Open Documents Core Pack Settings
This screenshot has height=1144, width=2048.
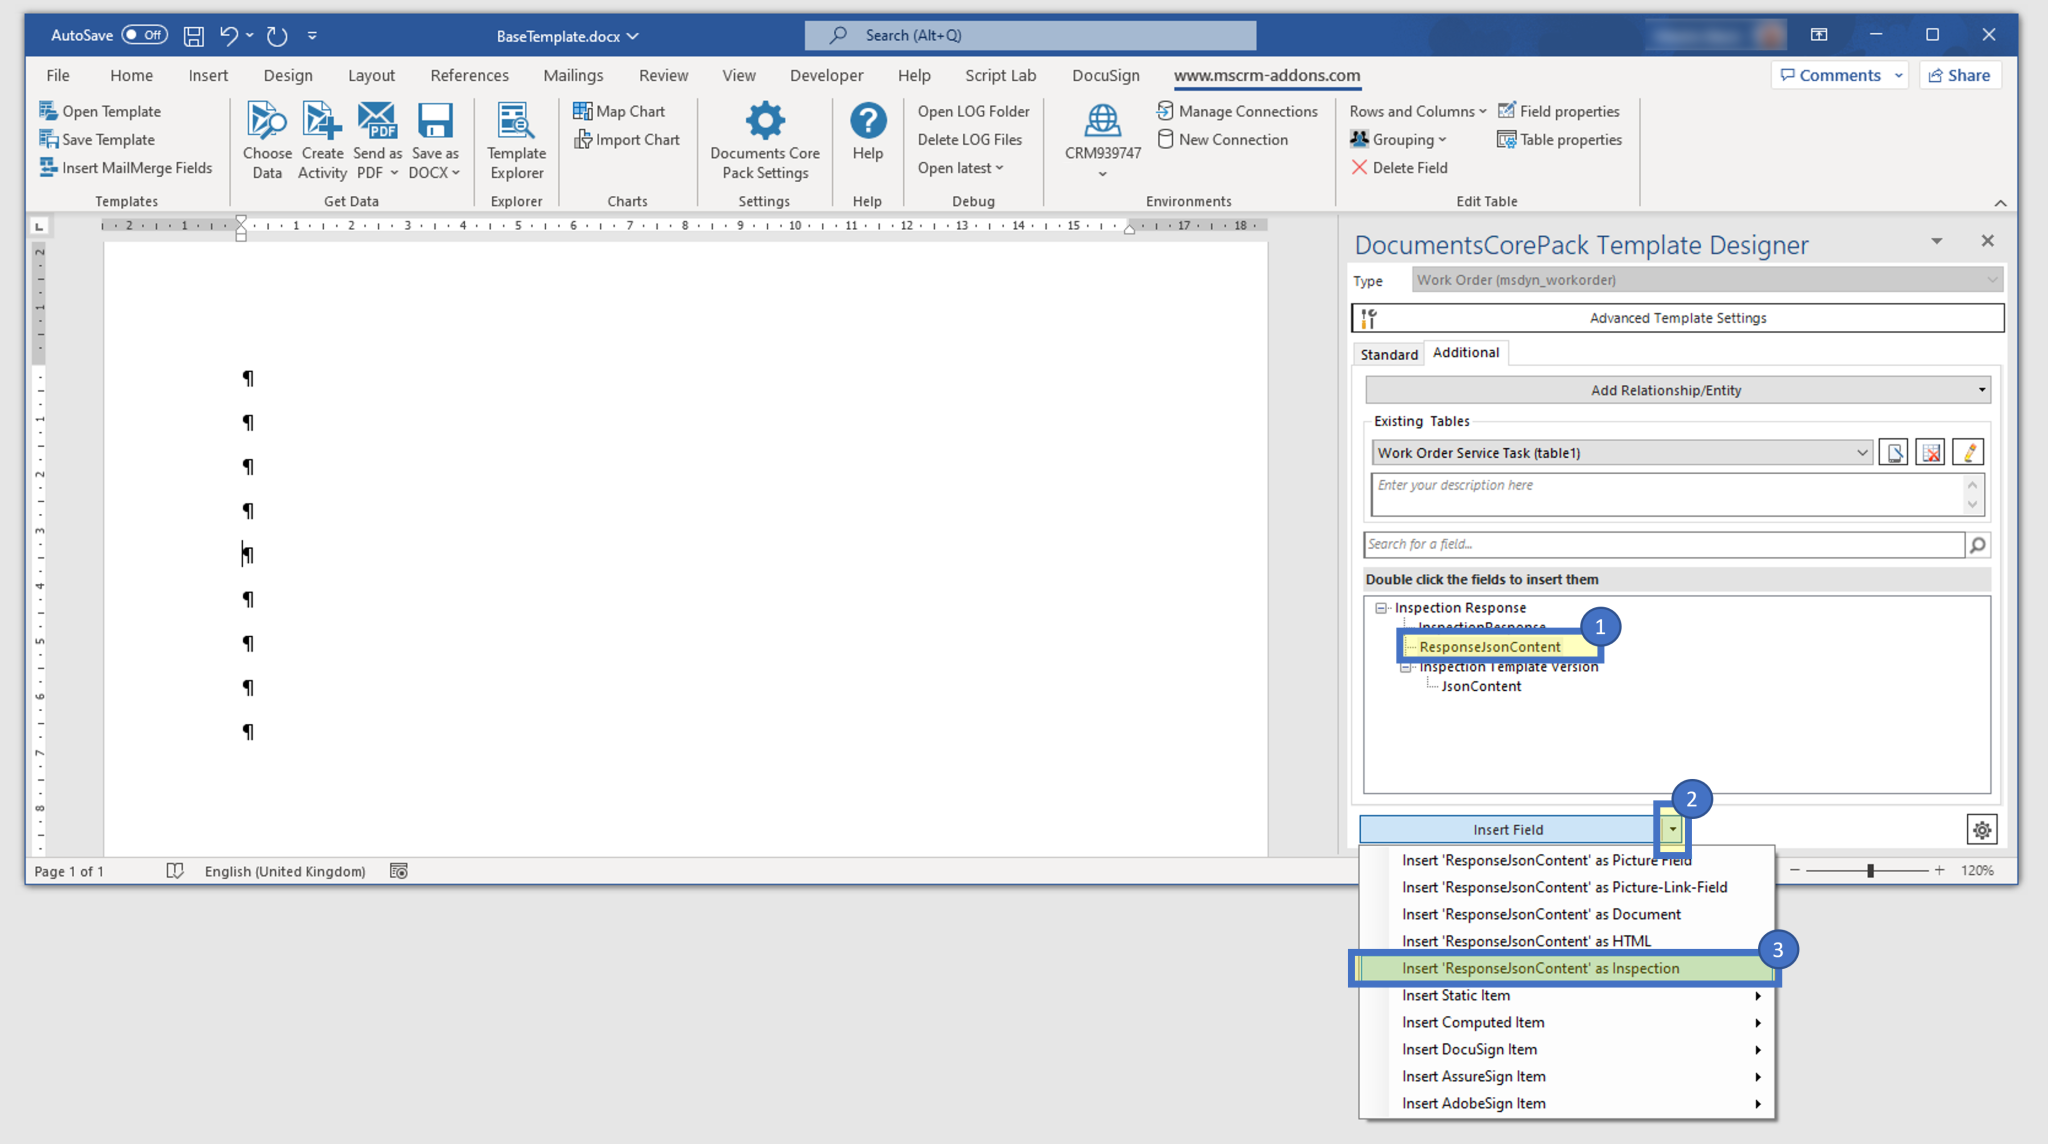[764, 140]
